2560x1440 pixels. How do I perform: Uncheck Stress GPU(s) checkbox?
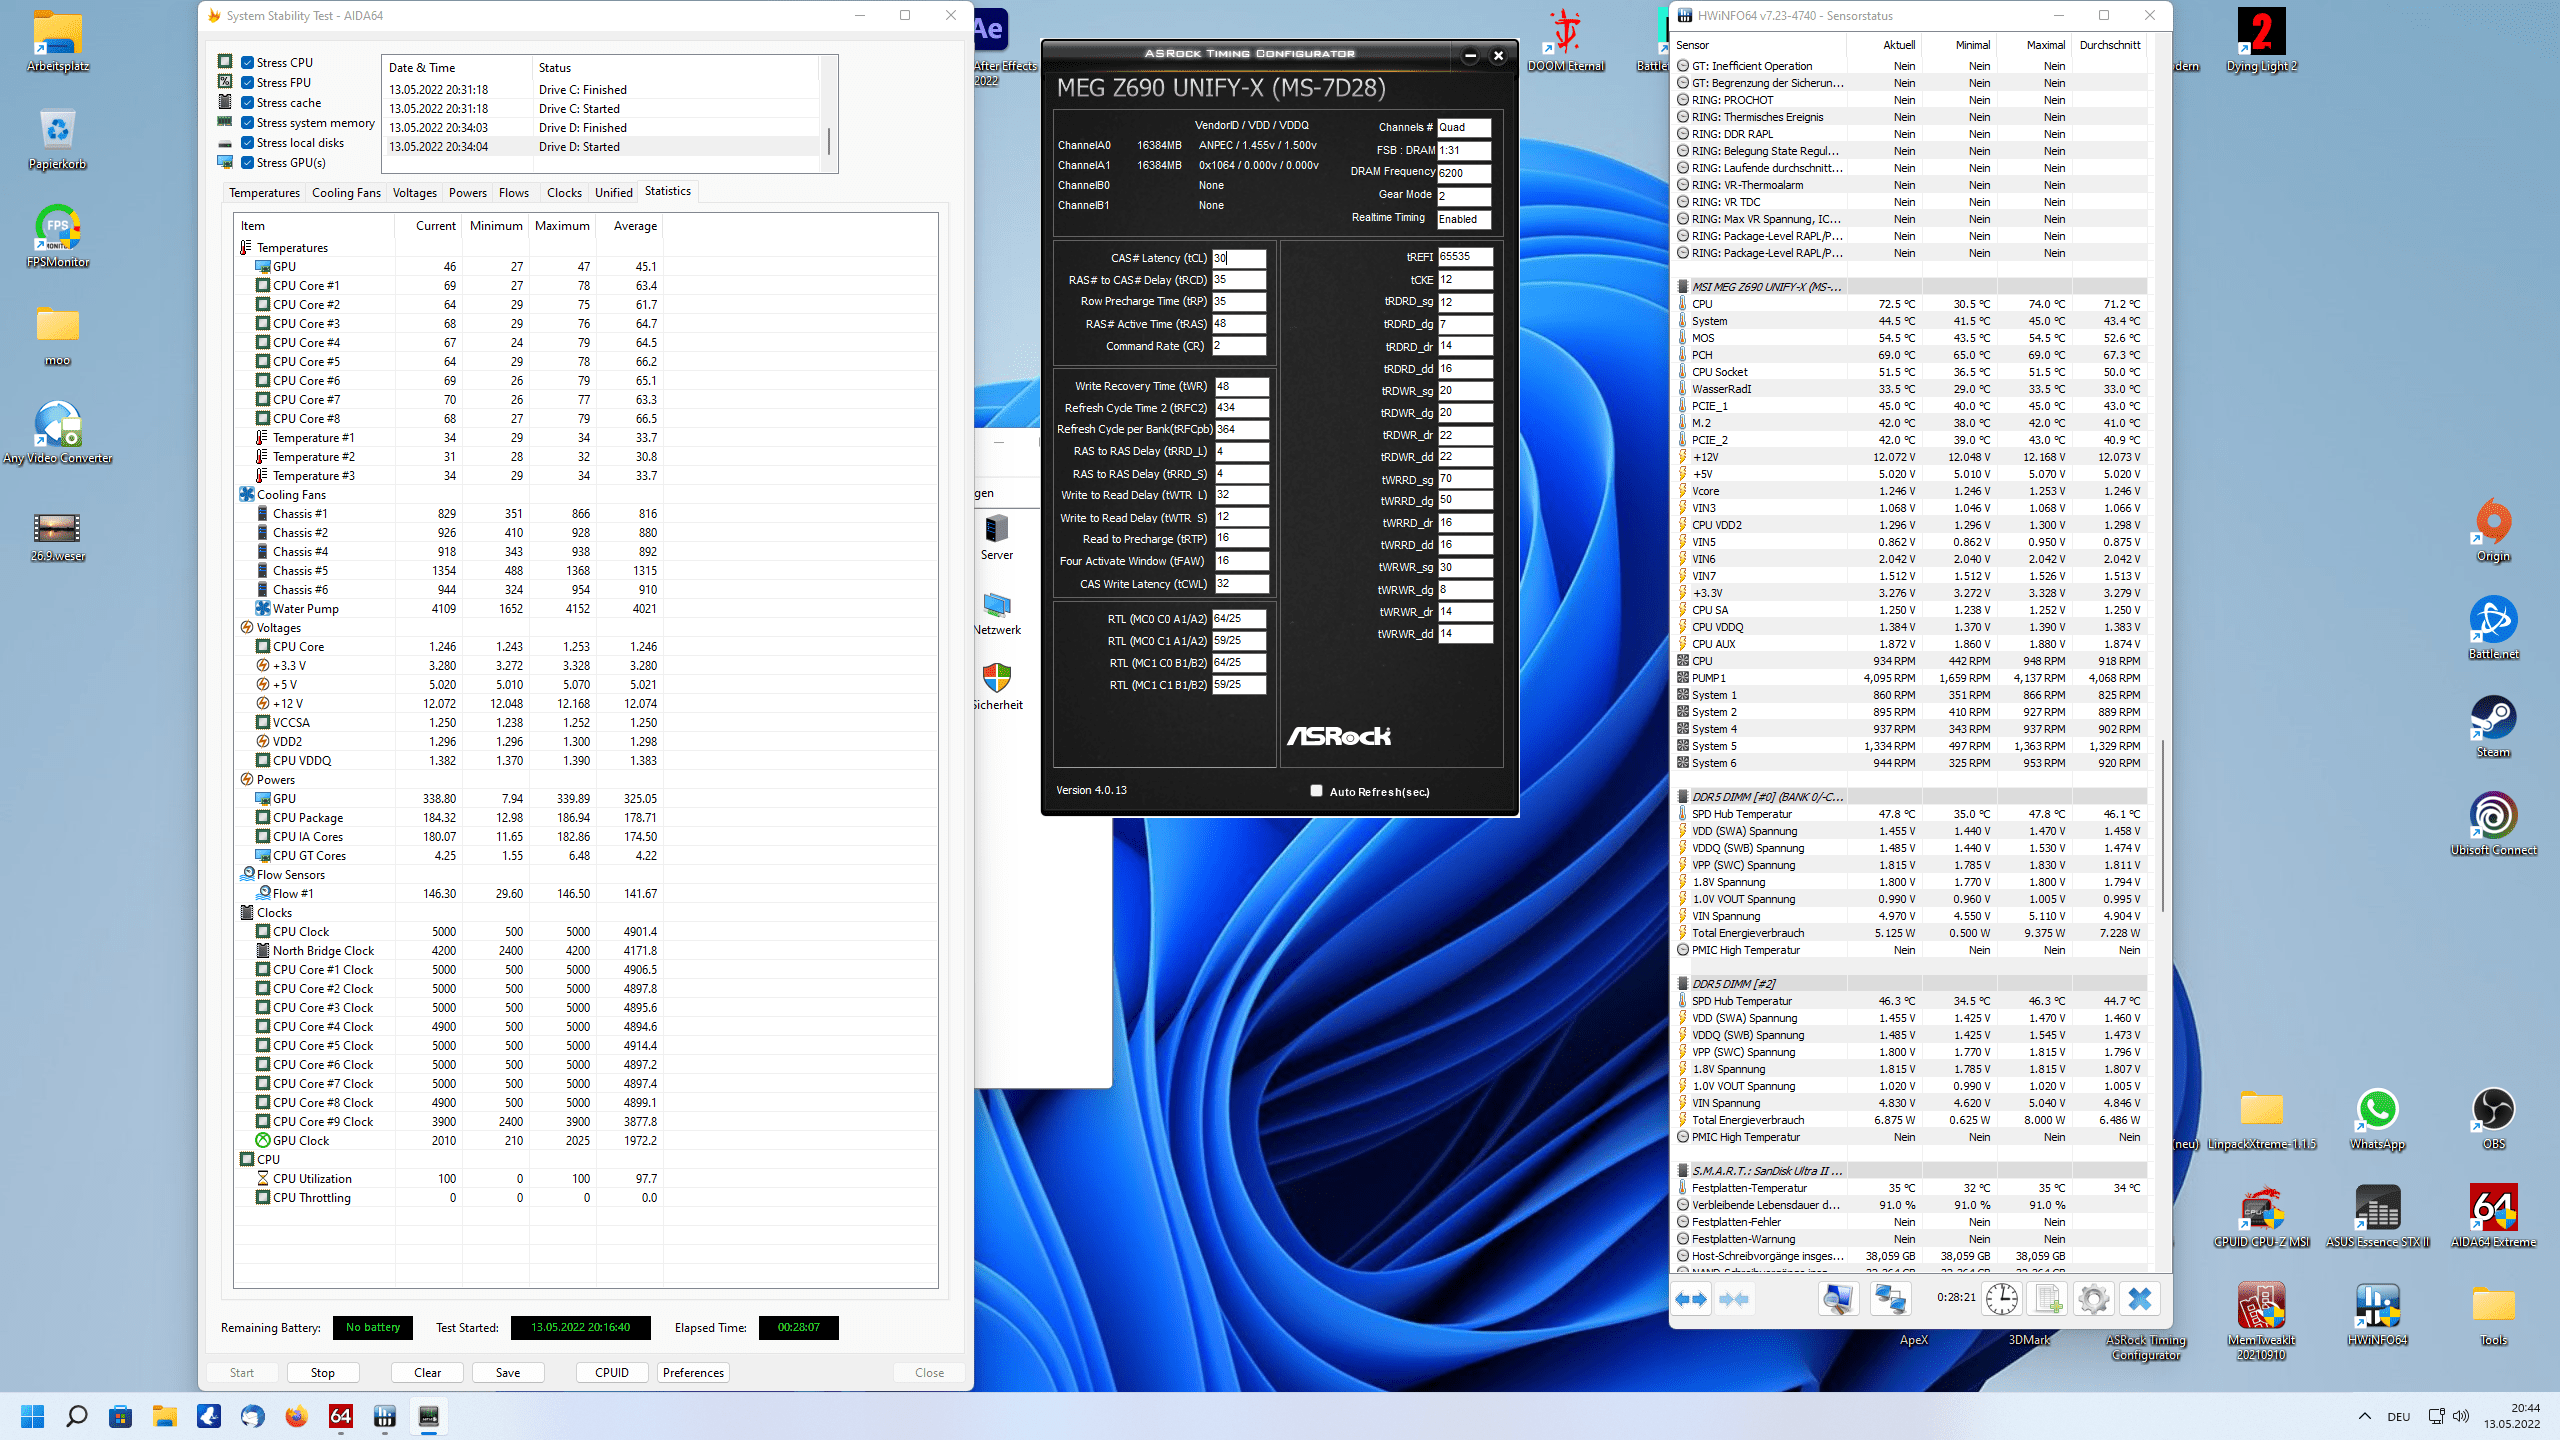247,162
